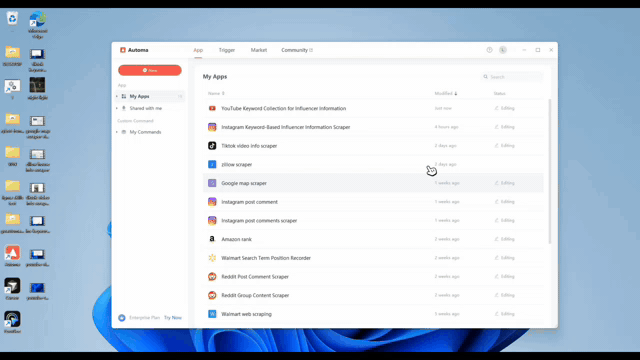Click the Reddit Group Content Scraper icon
640x360 pixels.
(212, 295)
